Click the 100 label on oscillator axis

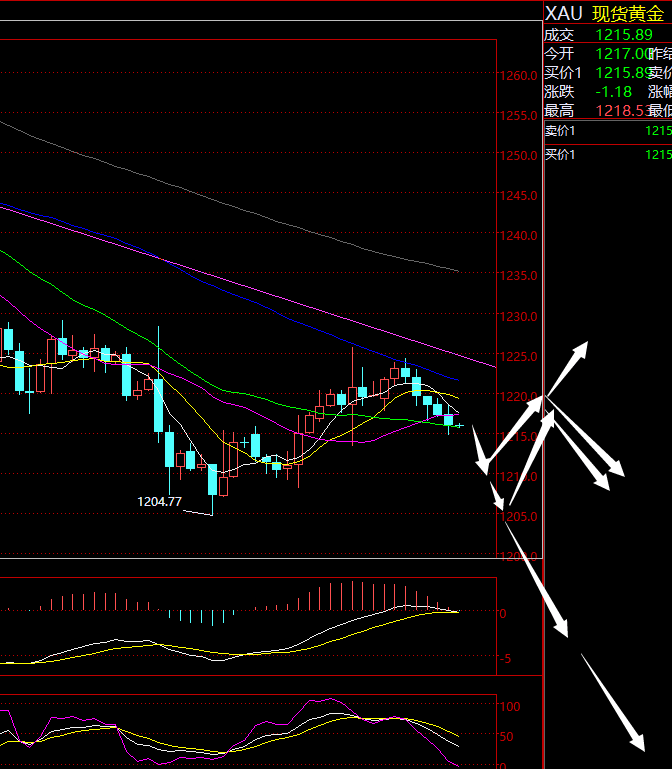510,707
